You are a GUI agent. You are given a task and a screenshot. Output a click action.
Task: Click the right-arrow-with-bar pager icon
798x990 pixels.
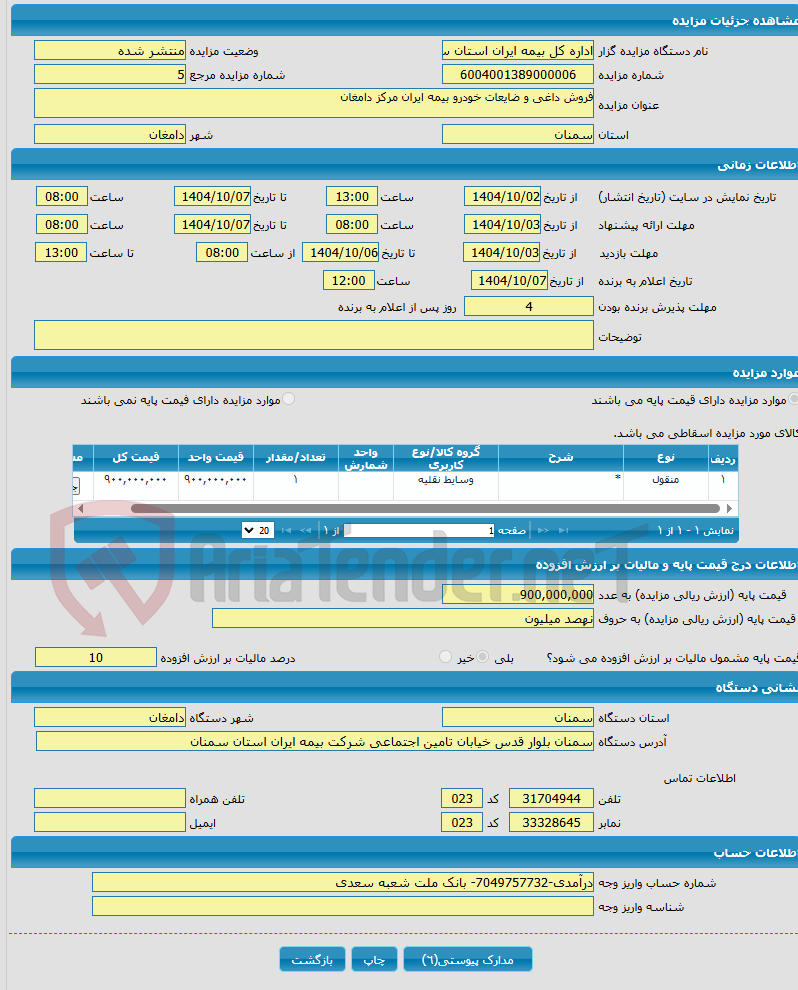coord(564,530)
